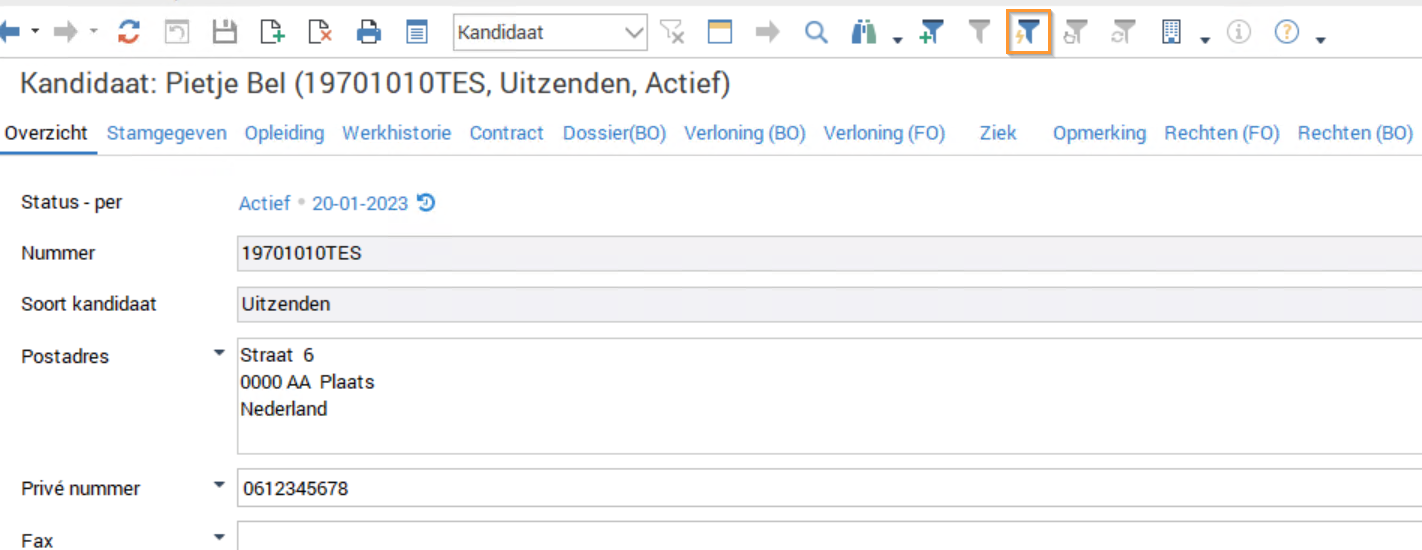
Task: Click the binoculars find icon
Action: click(x=864, y=32)
